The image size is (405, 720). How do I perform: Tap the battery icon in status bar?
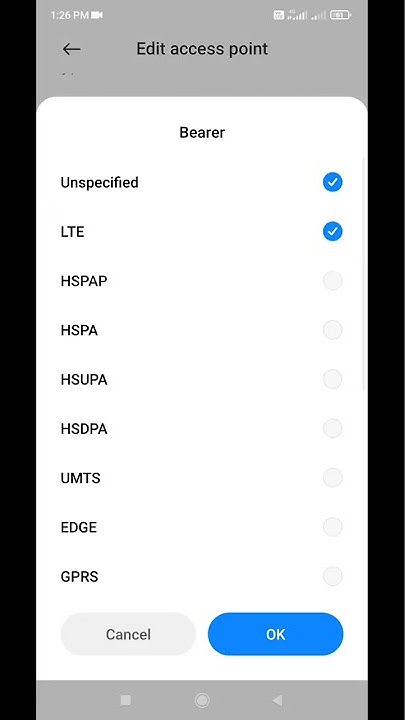(340, 15)
